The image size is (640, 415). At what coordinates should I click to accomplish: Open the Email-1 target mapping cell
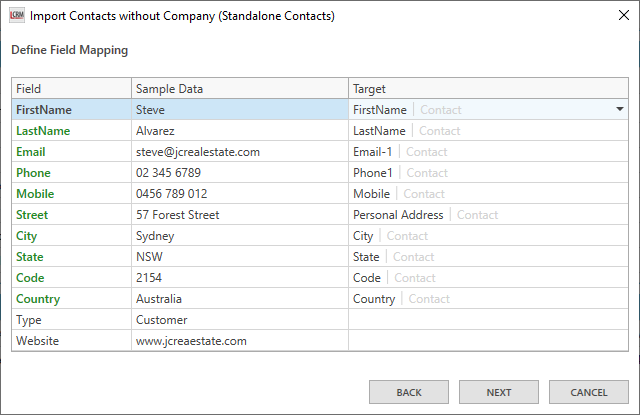point(488,152)
